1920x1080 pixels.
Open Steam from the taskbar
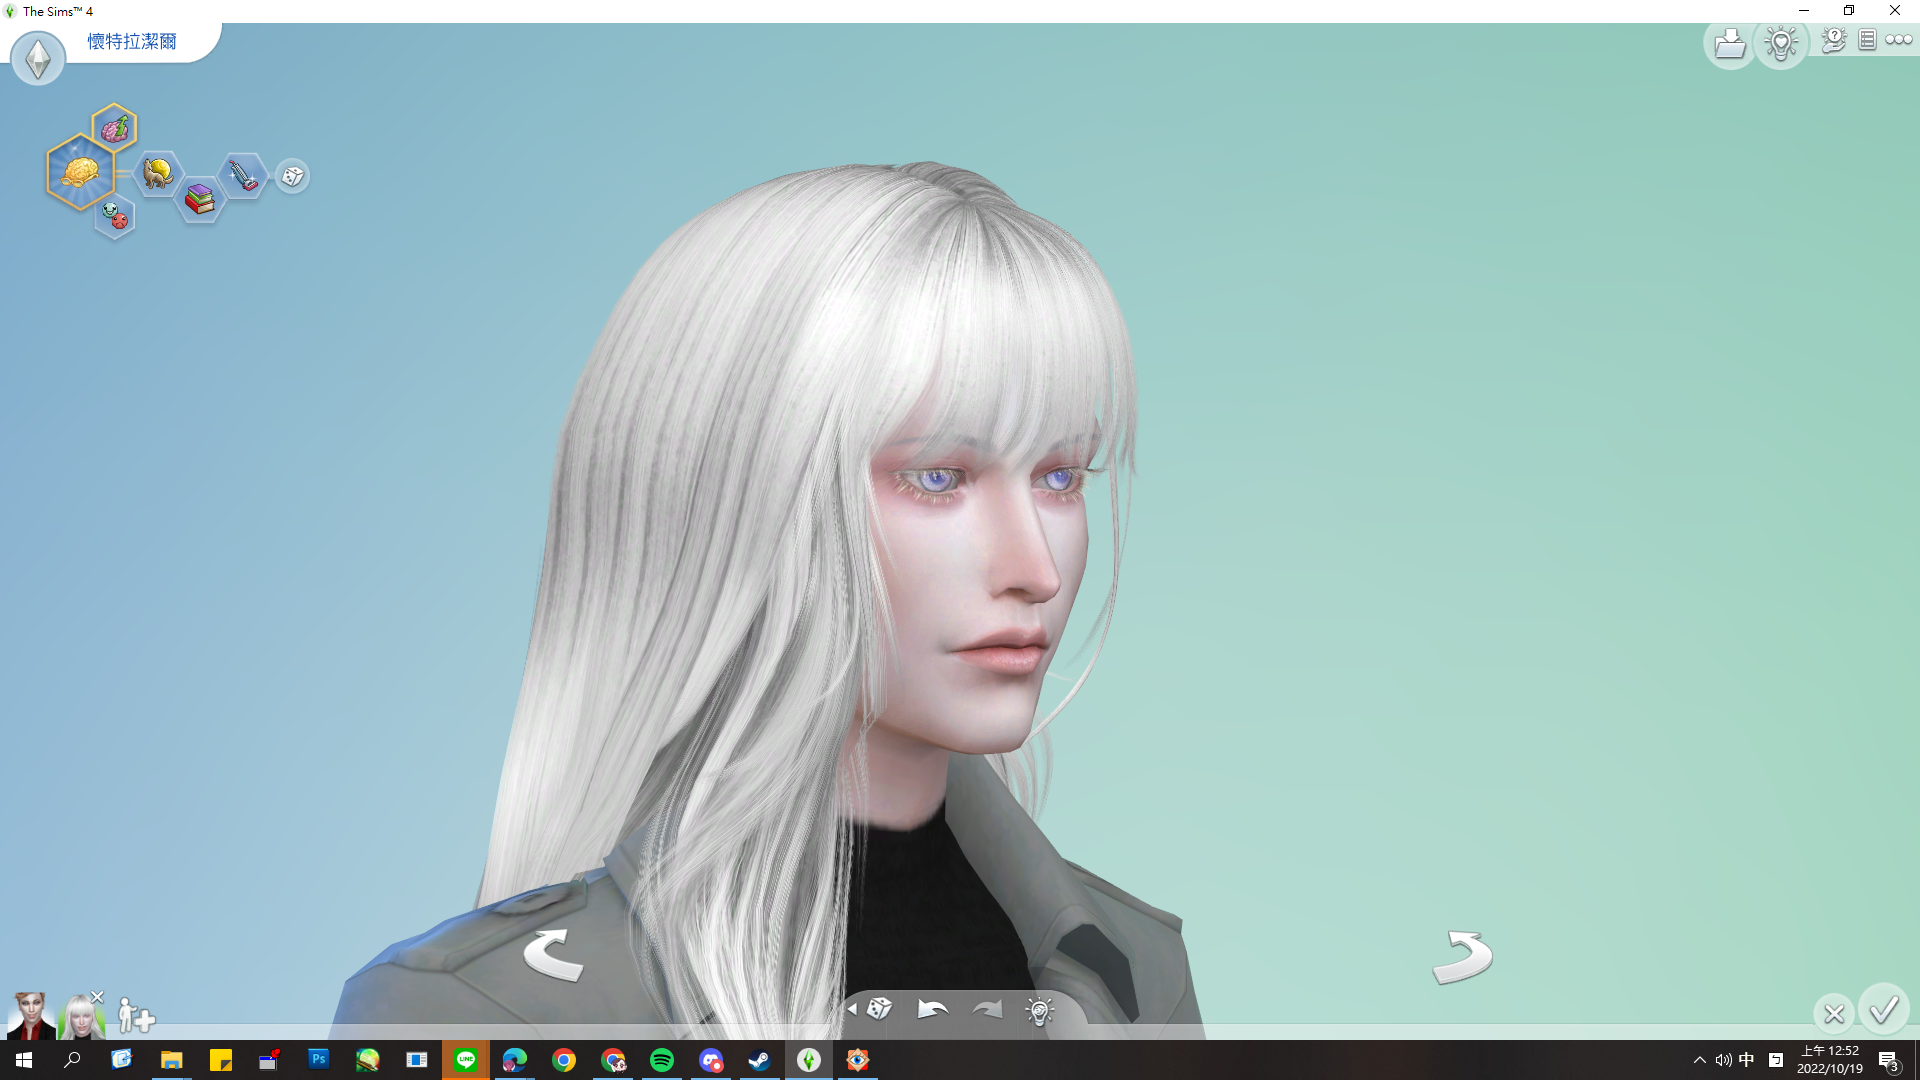(x=760, y=1060)
